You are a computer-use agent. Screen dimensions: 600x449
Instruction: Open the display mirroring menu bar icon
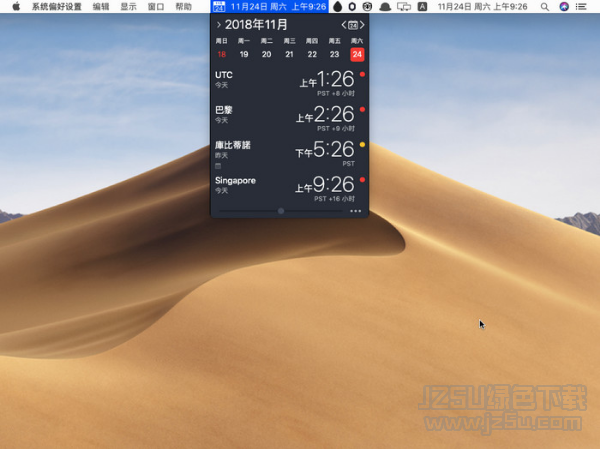[404, 7]
